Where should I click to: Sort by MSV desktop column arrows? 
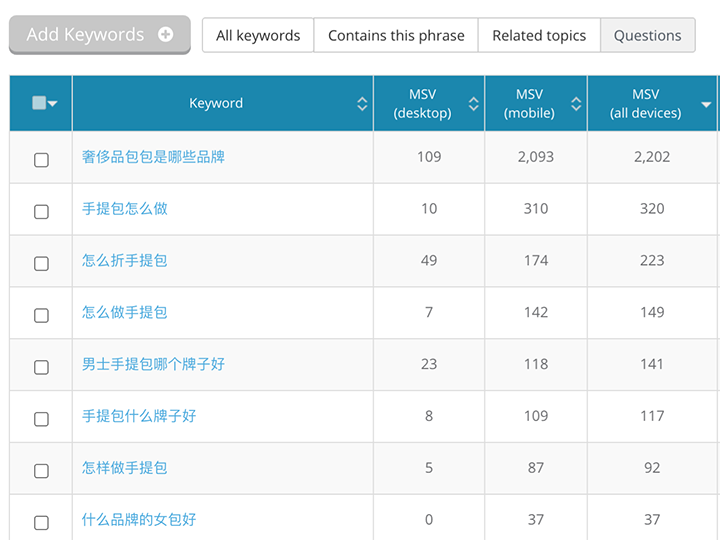point(473,104)
